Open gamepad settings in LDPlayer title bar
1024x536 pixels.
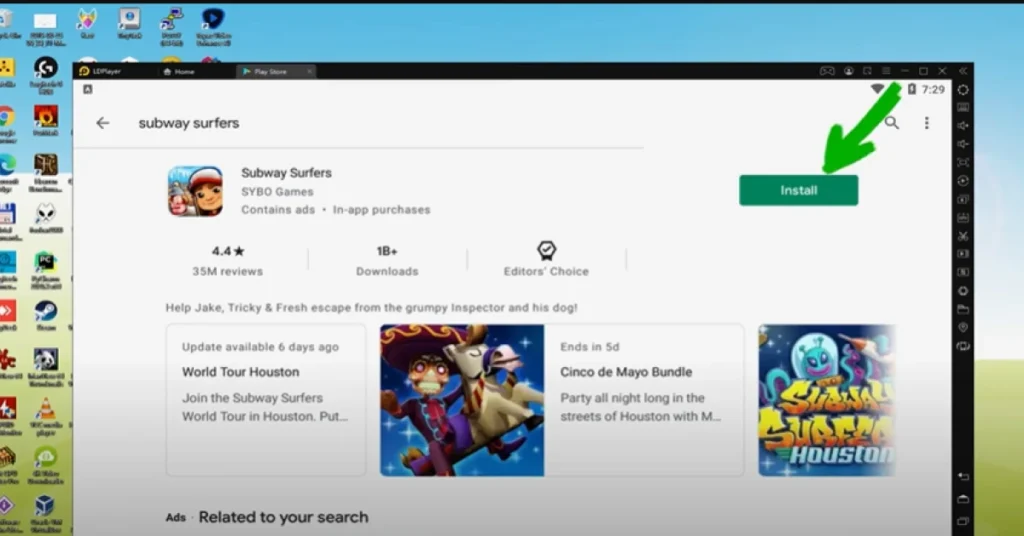[827, 71]
